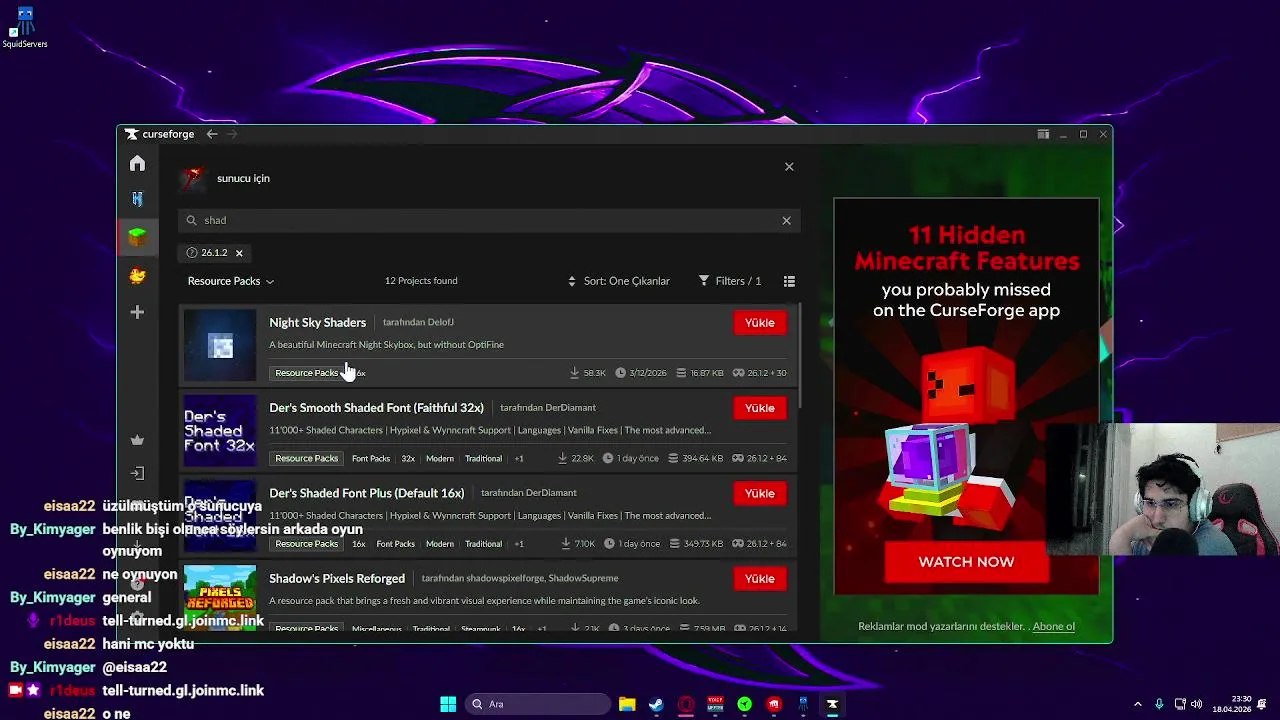Go back with CurseForge back arrow

tap(212, 134)
